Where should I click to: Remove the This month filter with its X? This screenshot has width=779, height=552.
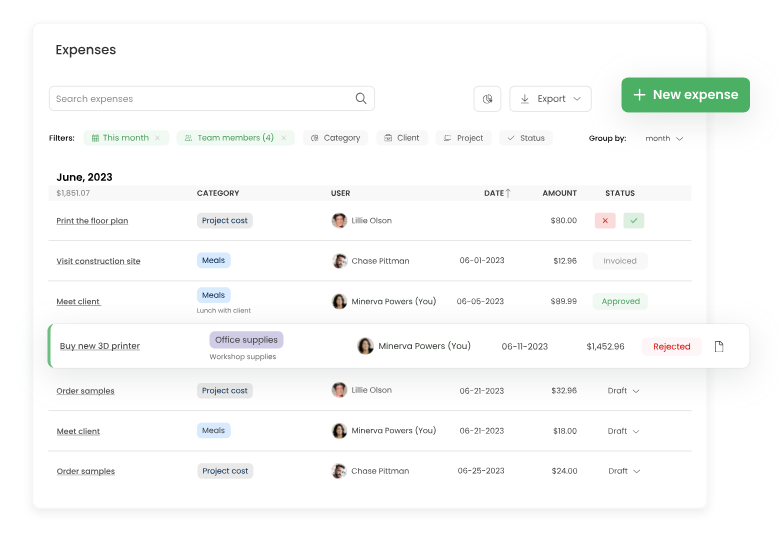(x=157, y=138)
